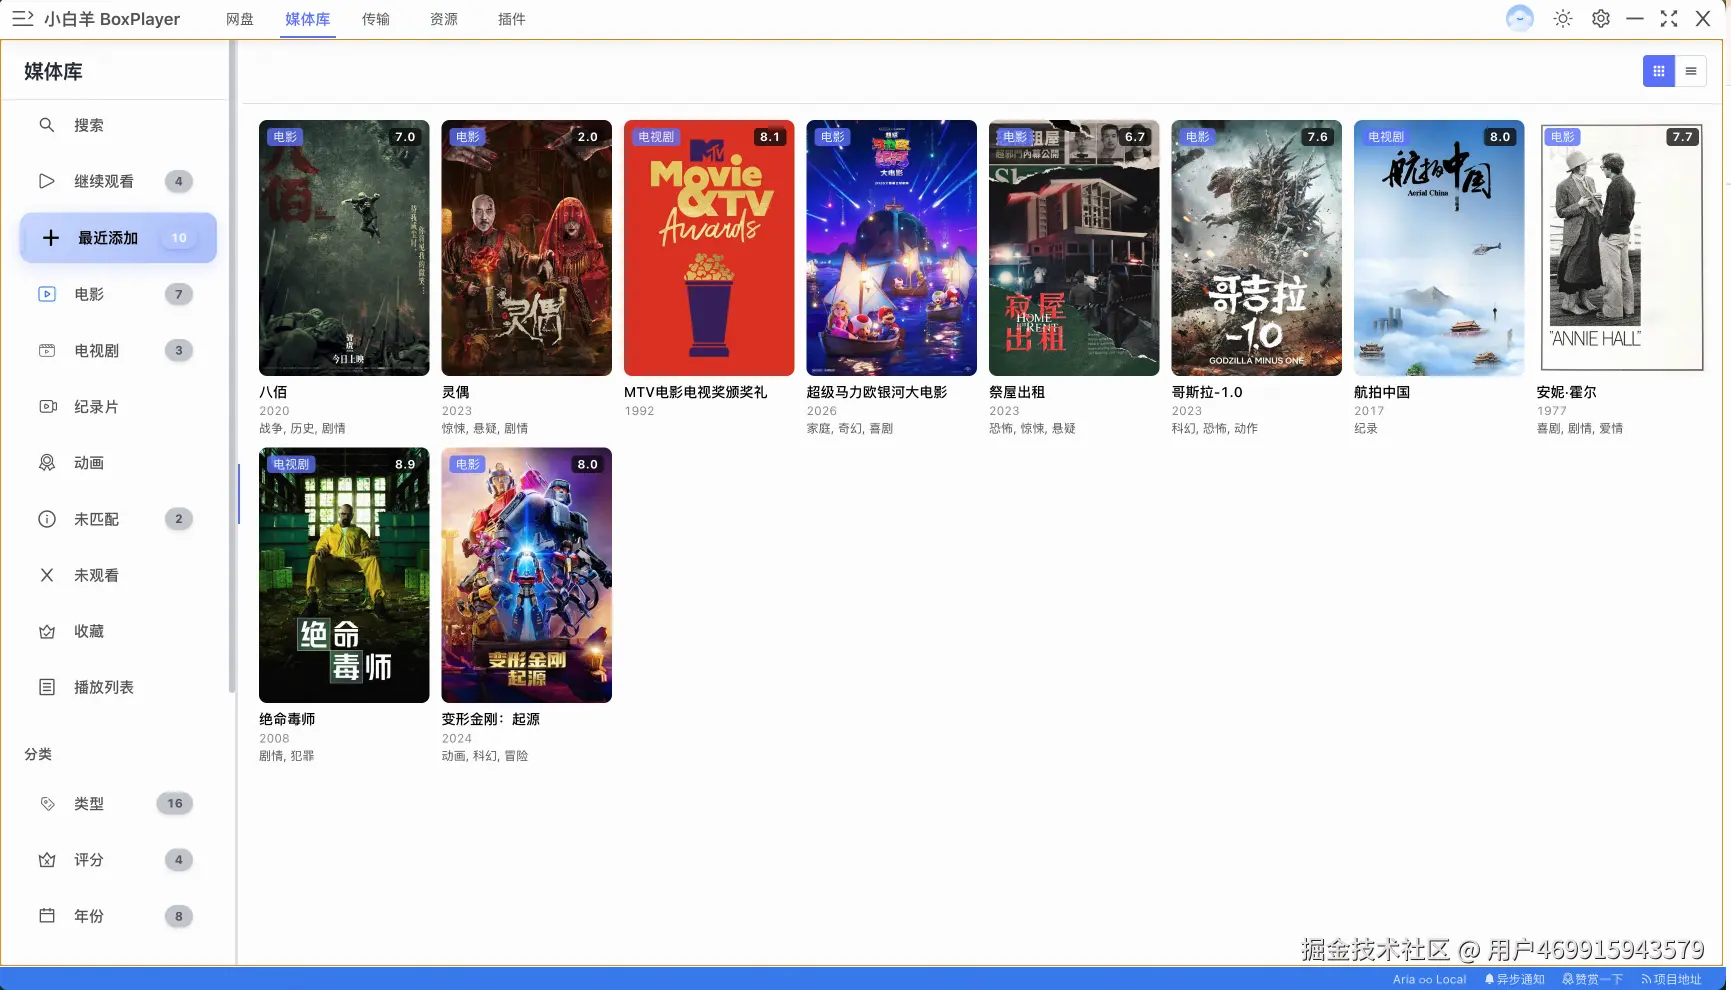The image size is (1731, 990).
Task: Open the 资源 tab
Action: [444, 19]
